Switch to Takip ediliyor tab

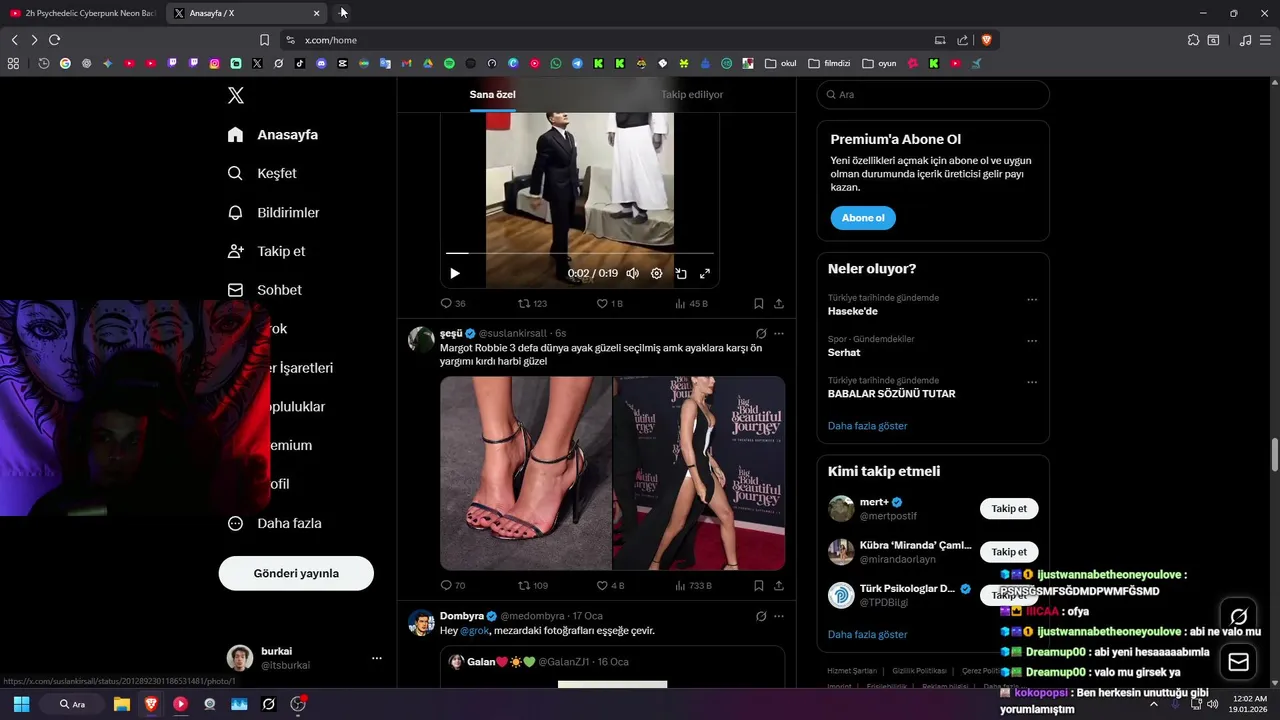coord(692,94)
